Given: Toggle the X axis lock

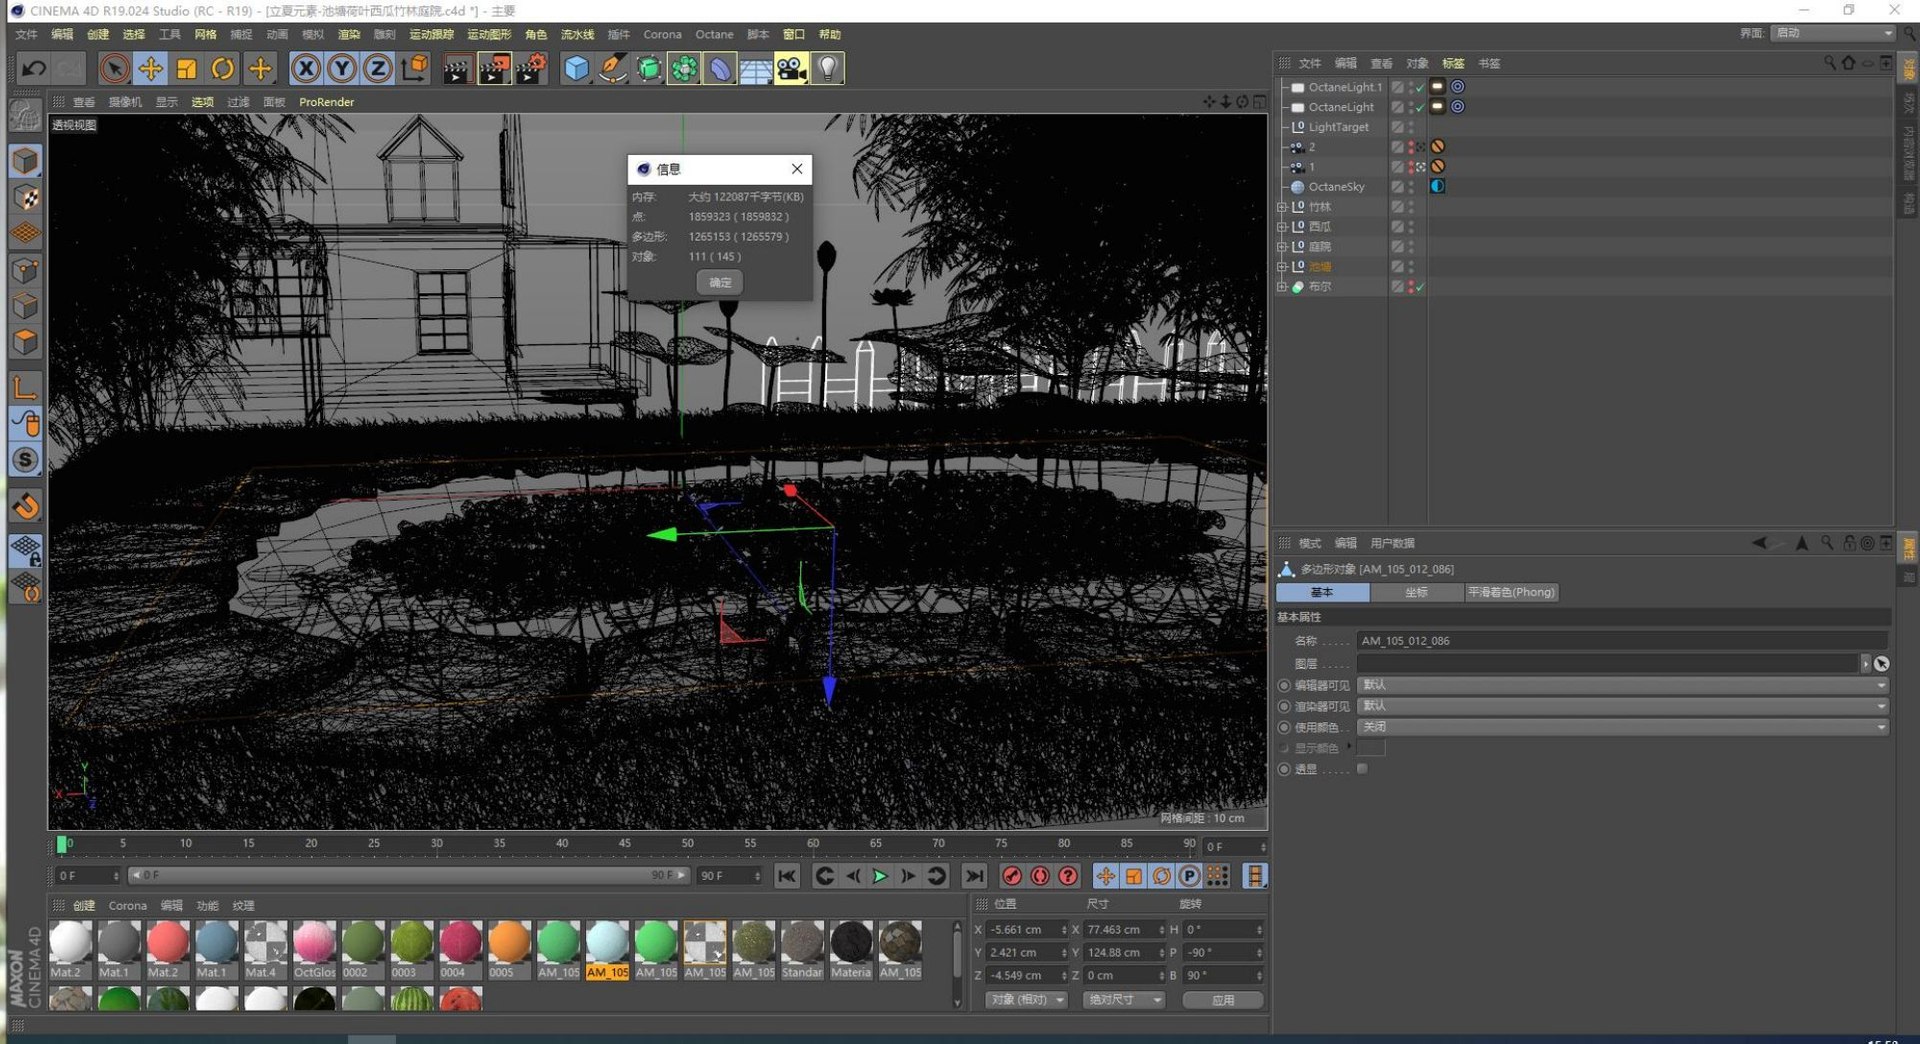Looking at the screenshot, I should (x=306, y=68).
